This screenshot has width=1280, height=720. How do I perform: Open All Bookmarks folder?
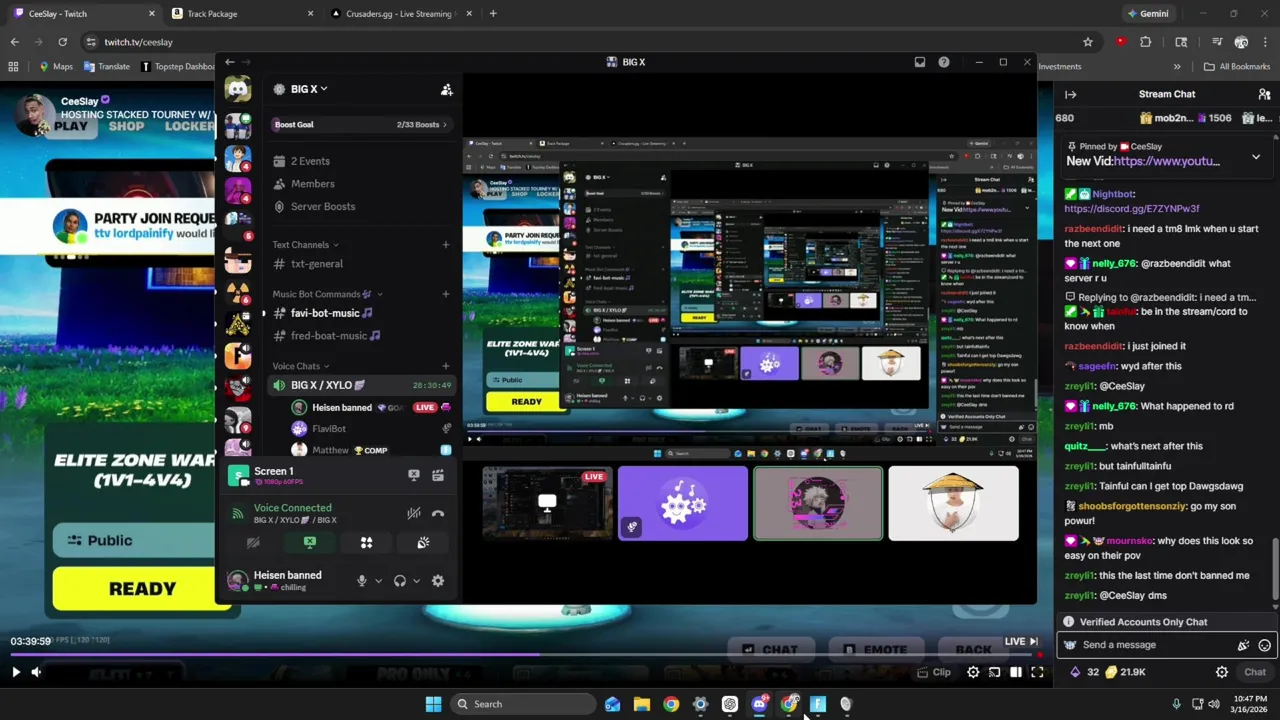click(x=1237, y=67)
